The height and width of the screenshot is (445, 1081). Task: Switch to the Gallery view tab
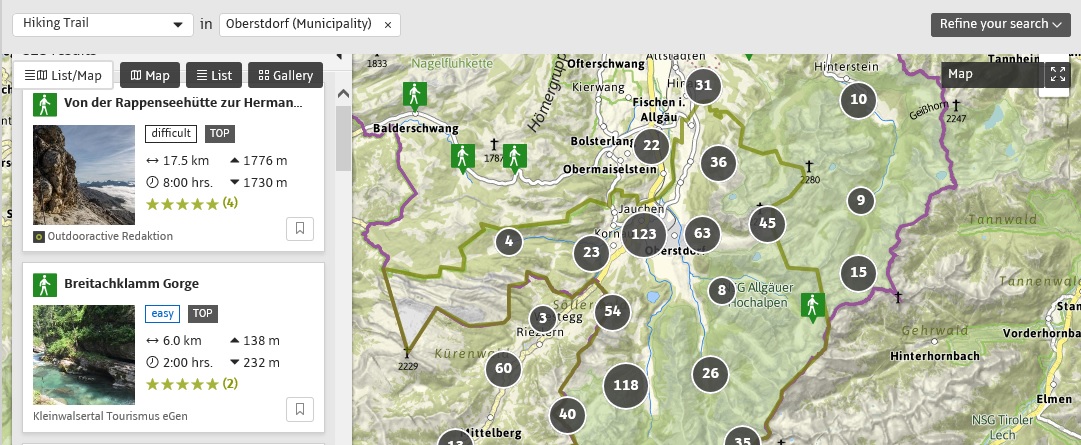click(x=285, y=75)
